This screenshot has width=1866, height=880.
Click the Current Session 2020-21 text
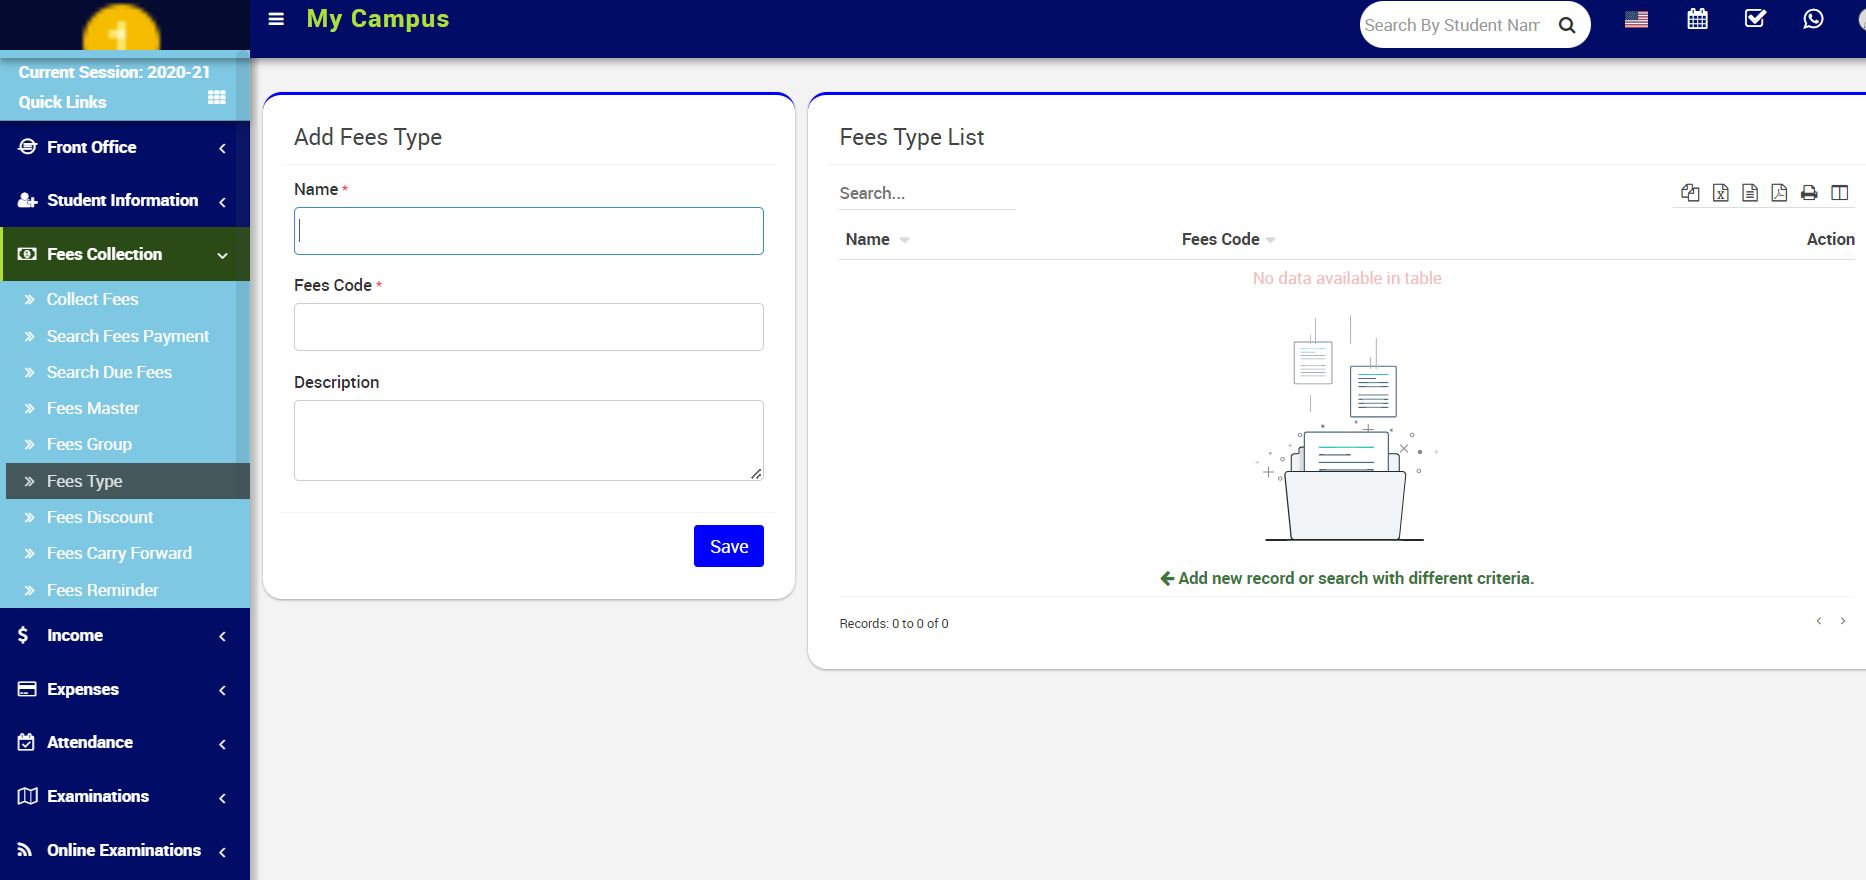tap(114, 72)
